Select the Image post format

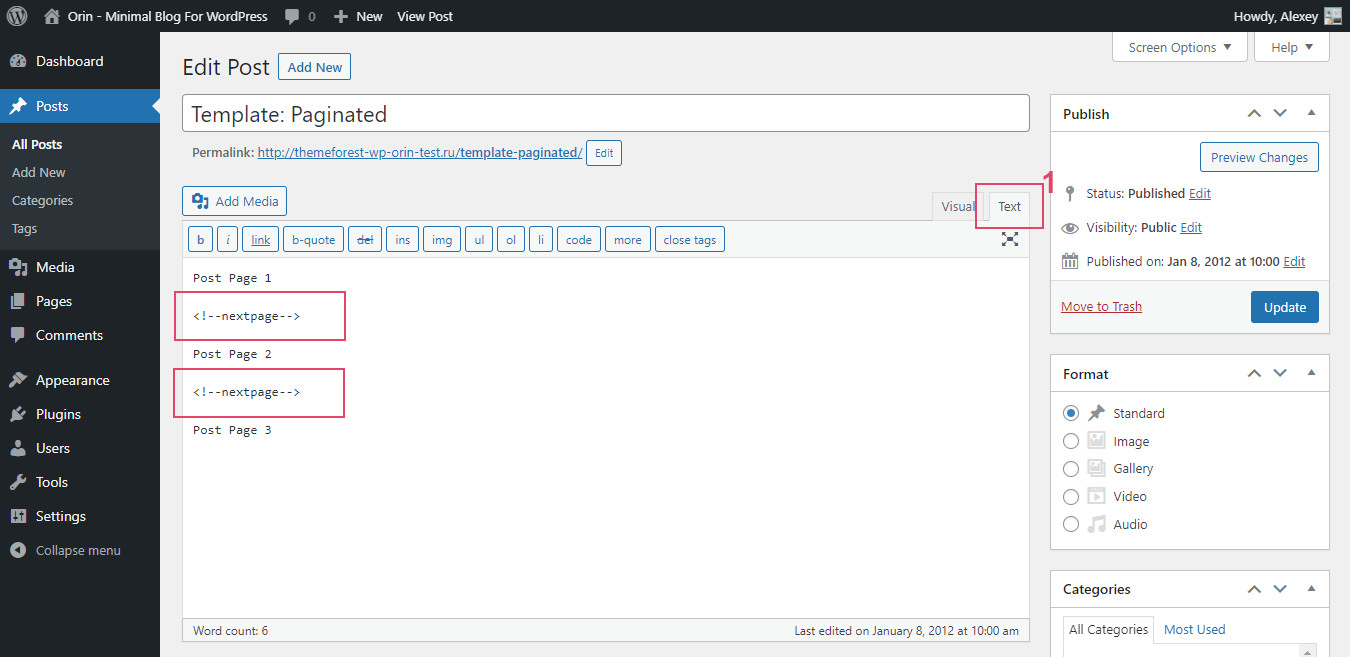click(1071, 441)
